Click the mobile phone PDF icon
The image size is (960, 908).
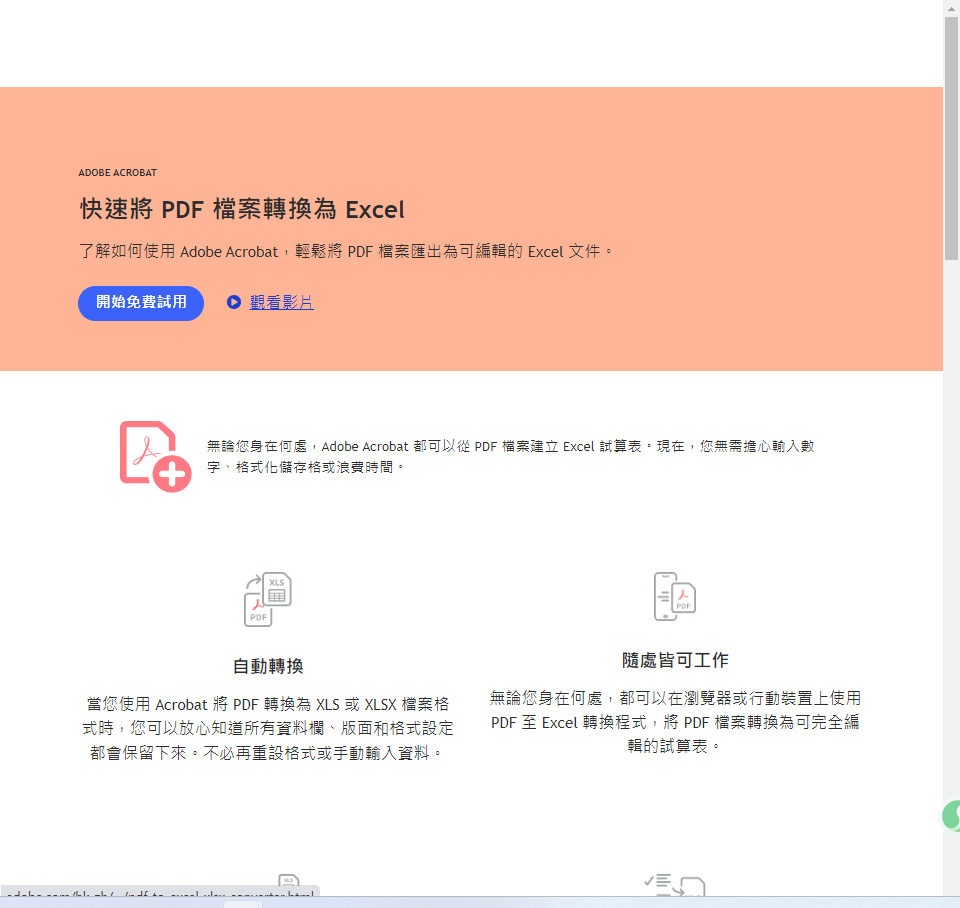pyautogui.click(x=675, y=596)
